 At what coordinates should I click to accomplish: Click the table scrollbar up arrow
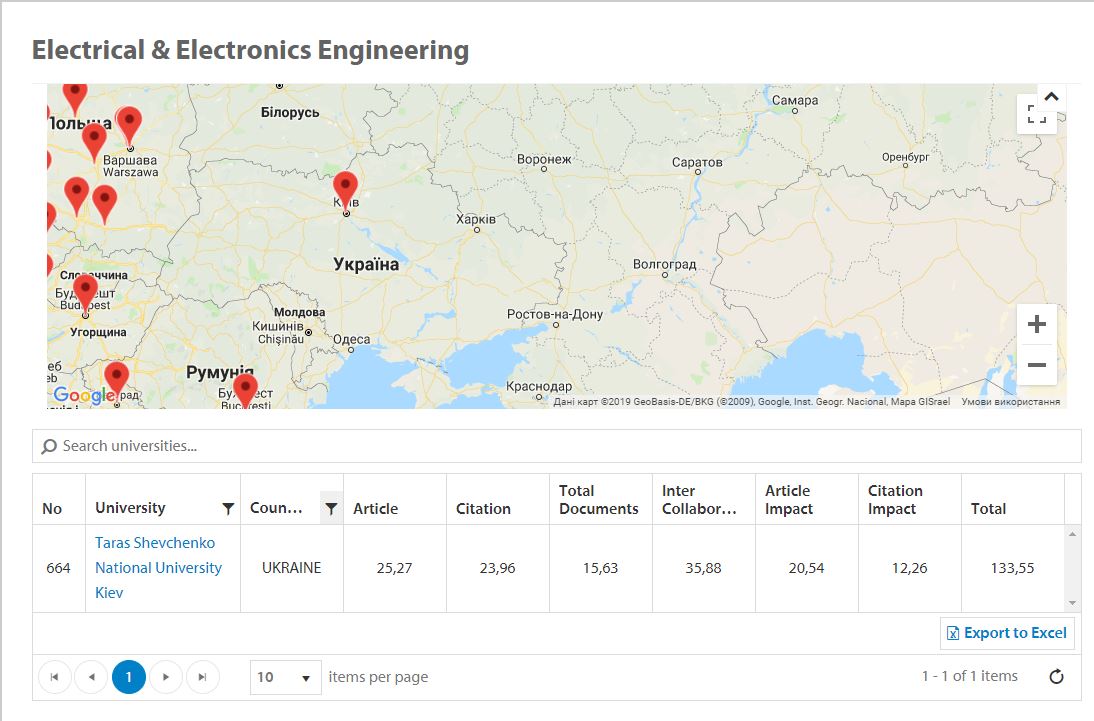point(1072,534)
